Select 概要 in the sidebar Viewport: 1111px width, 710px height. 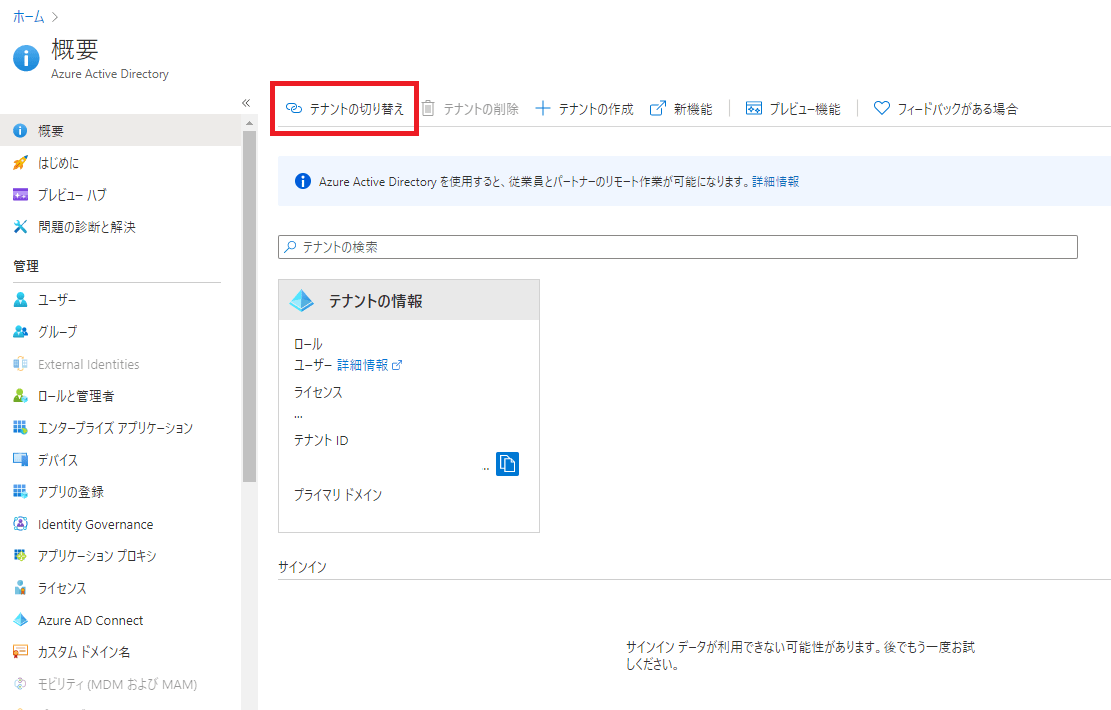point(120,131)
